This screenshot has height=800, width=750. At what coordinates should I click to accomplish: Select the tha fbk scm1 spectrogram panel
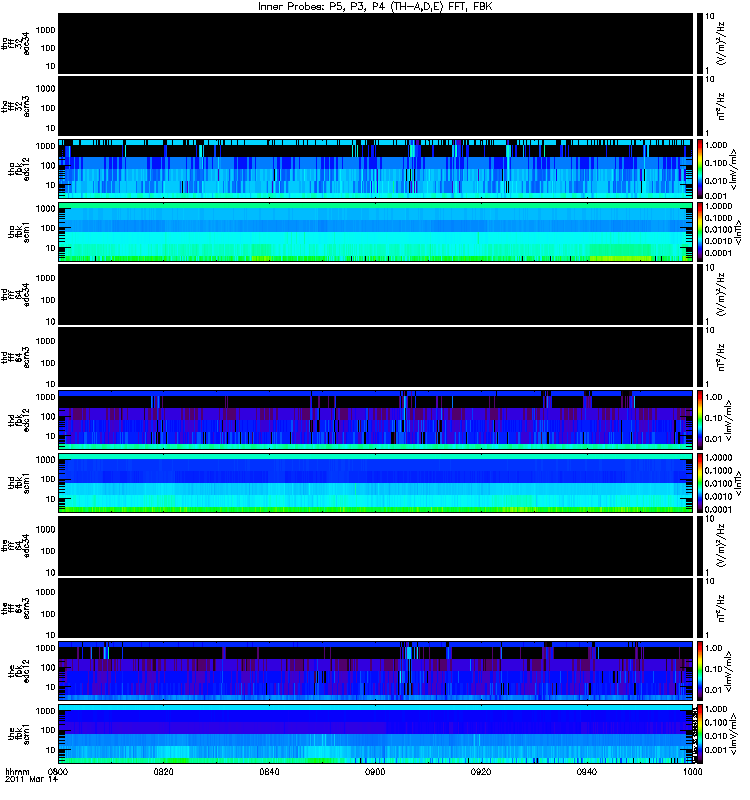(x=375, y=232)
